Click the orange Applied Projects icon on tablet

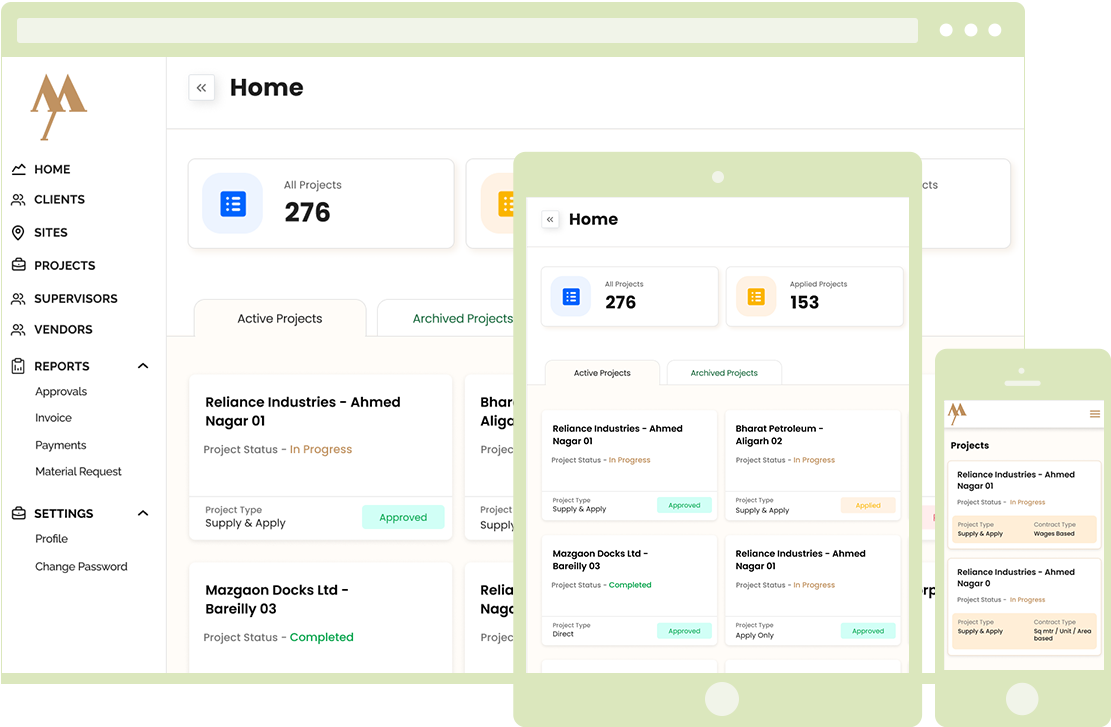click(x=756, y=297)
